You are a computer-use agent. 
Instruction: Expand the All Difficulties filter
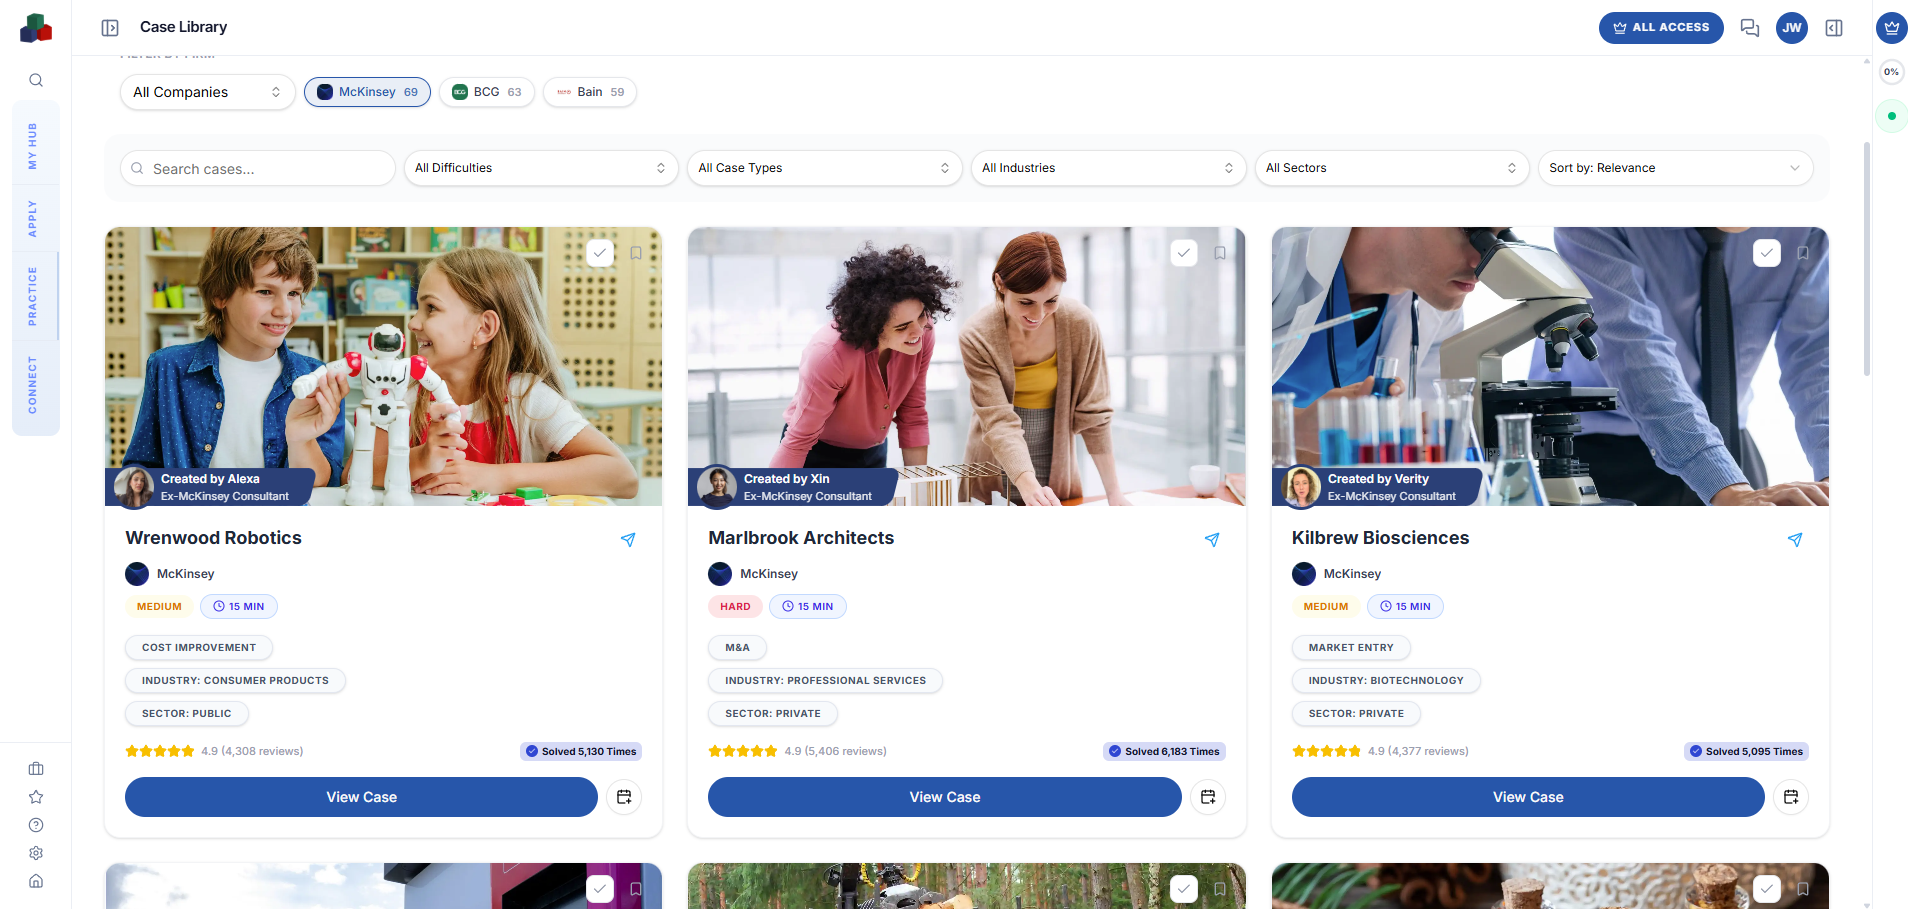click(541, 168)
